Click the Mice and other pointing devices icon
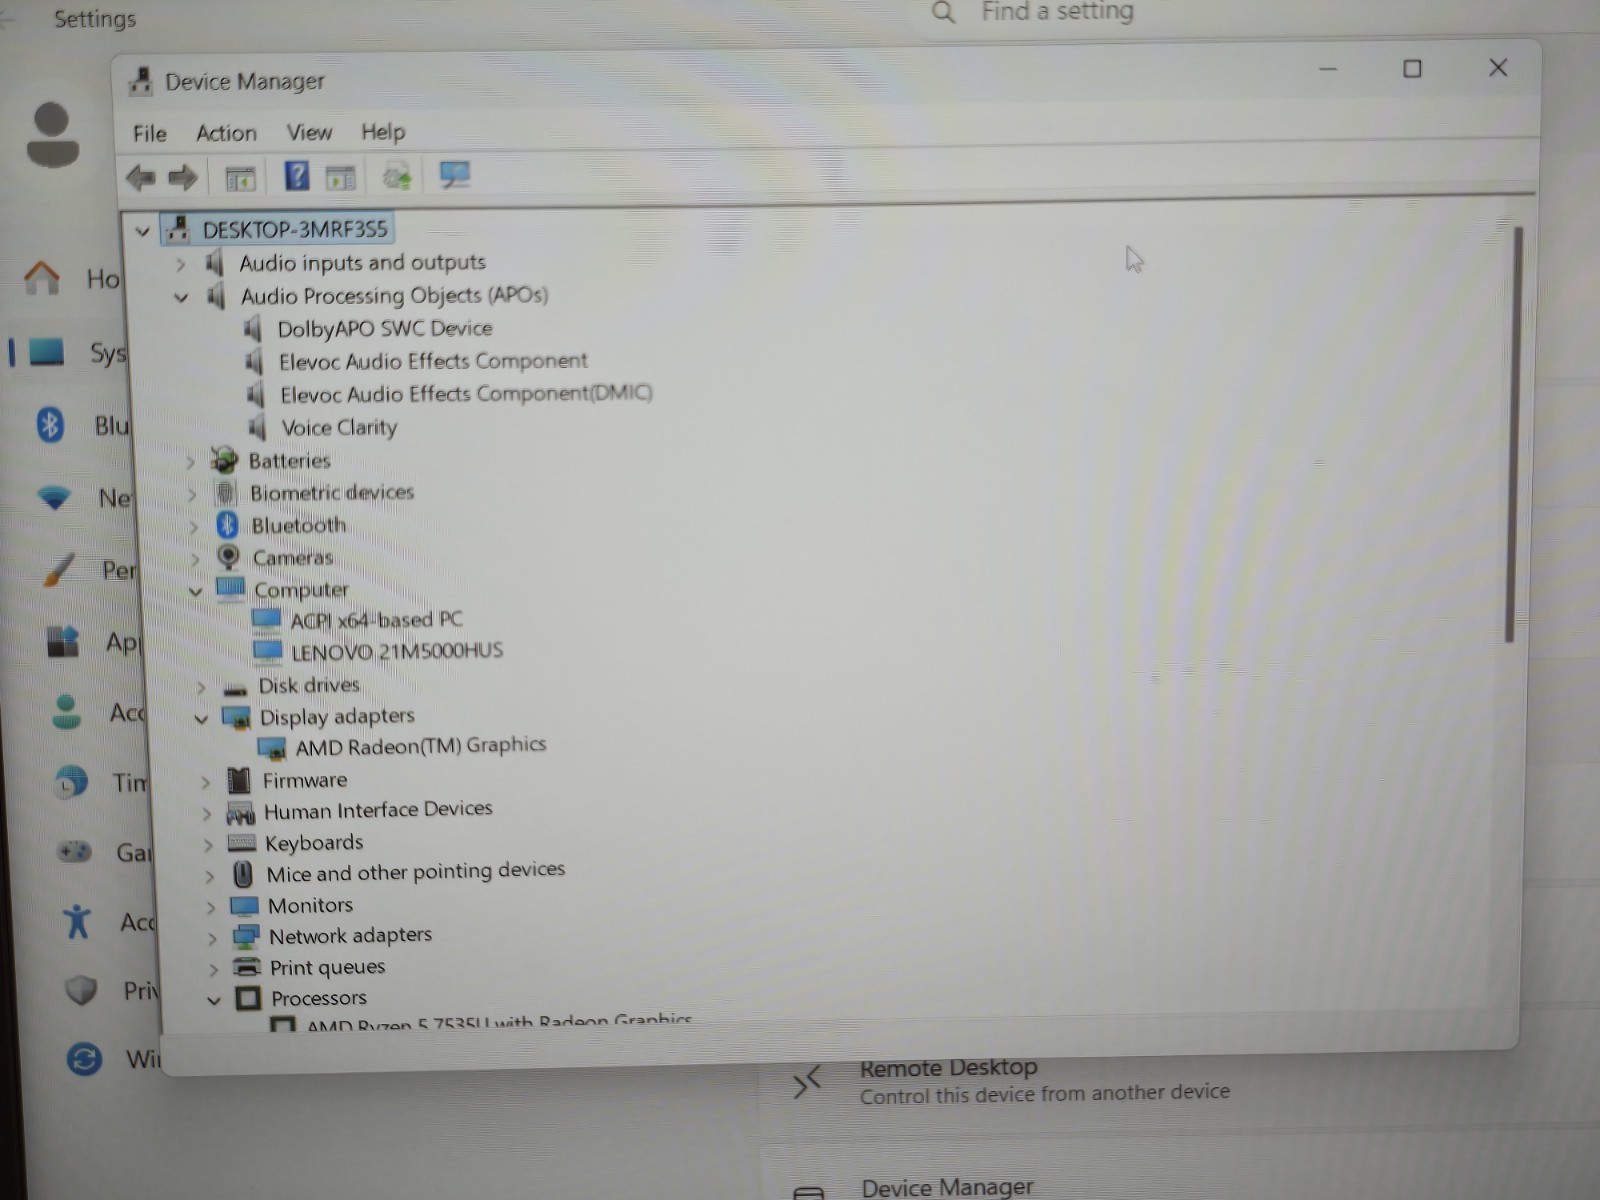Viewport: 1600px width, 1200px height. tap(243, 874)
